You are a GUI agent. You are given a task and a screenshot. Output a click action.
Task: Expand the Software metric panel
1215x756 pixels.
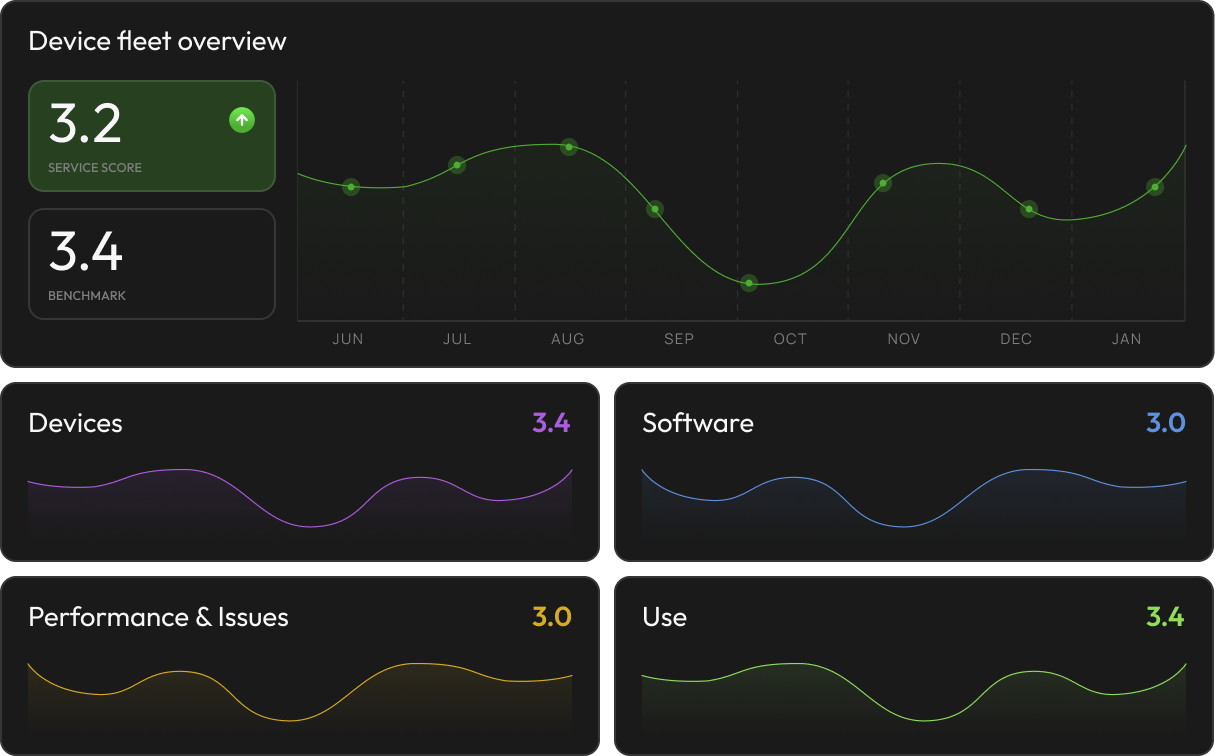pyautogui.click(x=912, y=470)
